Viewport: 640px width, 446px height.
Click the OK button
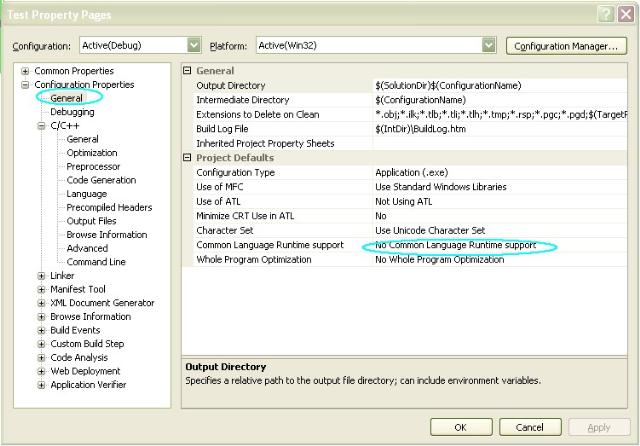461,427
